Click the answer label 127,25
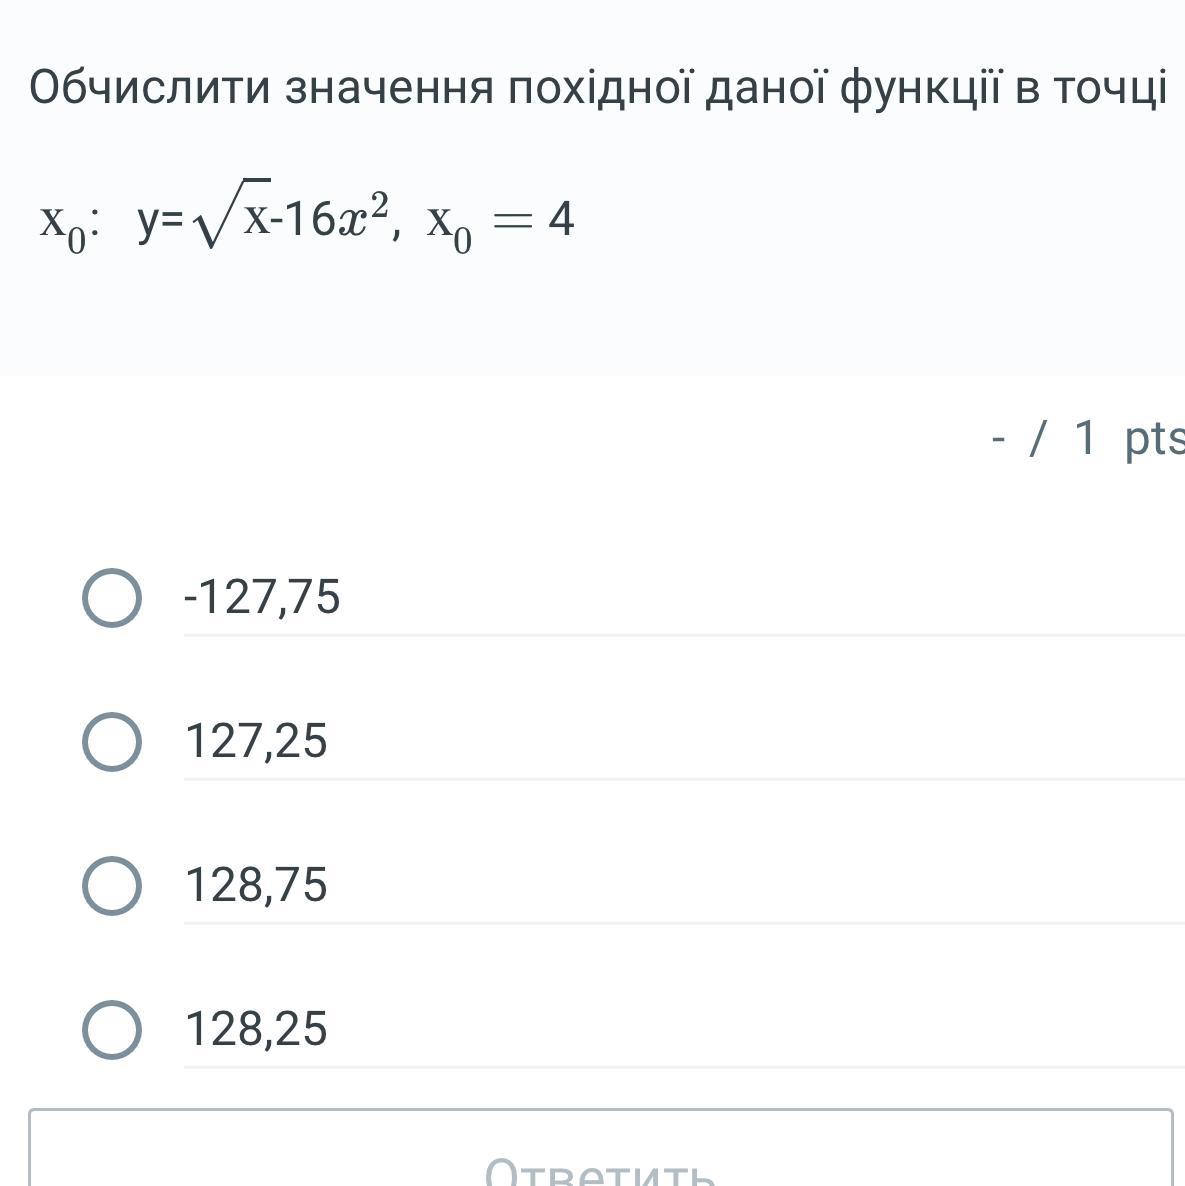 256,741
